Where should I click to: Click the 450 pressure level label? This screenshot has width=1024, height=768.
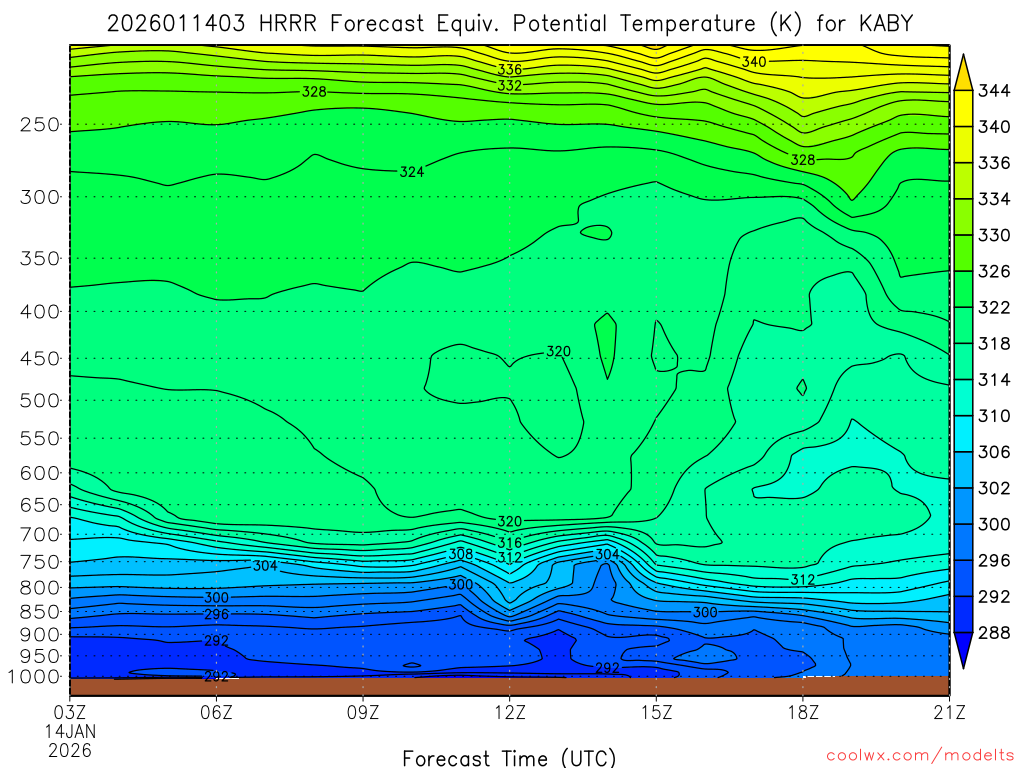point(40,359)
